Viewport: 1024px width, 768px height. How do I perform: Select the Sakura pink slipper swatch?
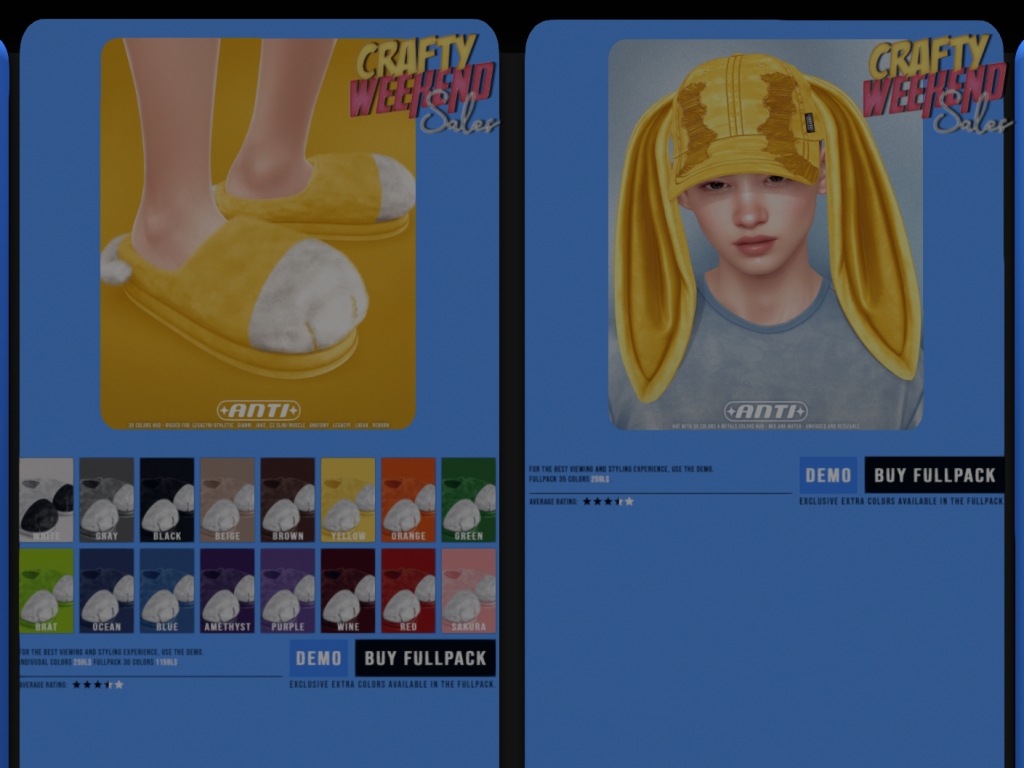468,590
